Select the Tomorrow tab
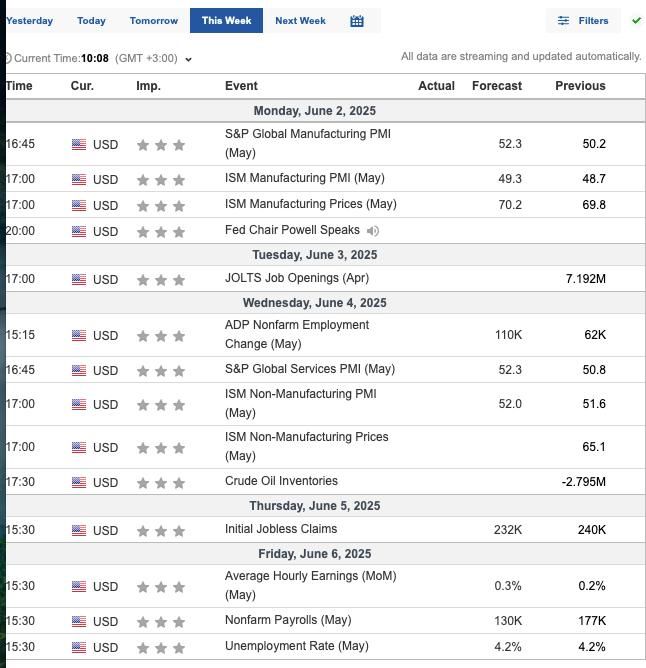The width and height of the screenshot is (646, 668). 154,20
